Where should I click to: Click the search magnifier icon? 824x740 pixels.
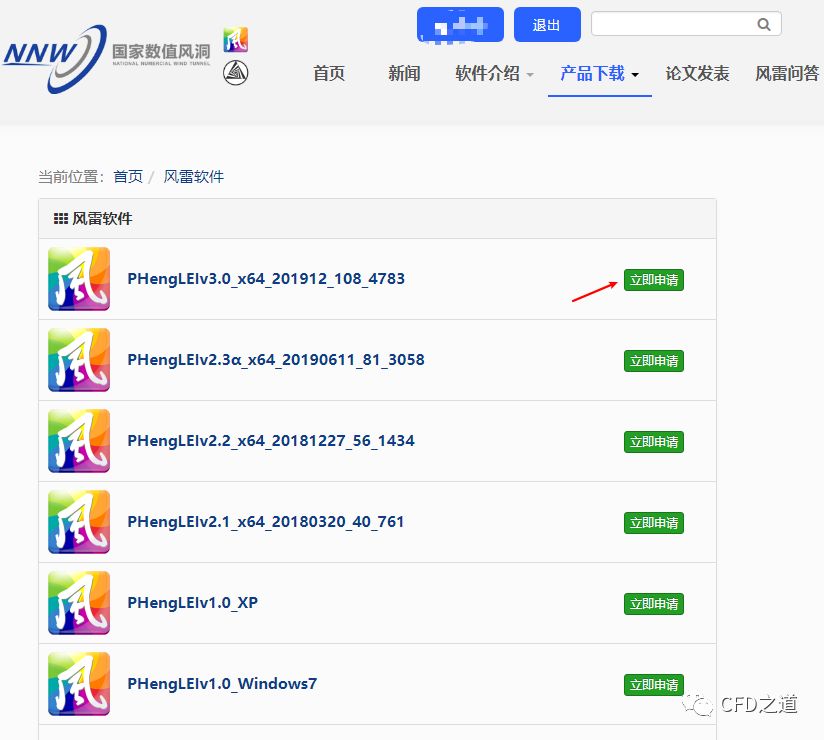[764, 24]
